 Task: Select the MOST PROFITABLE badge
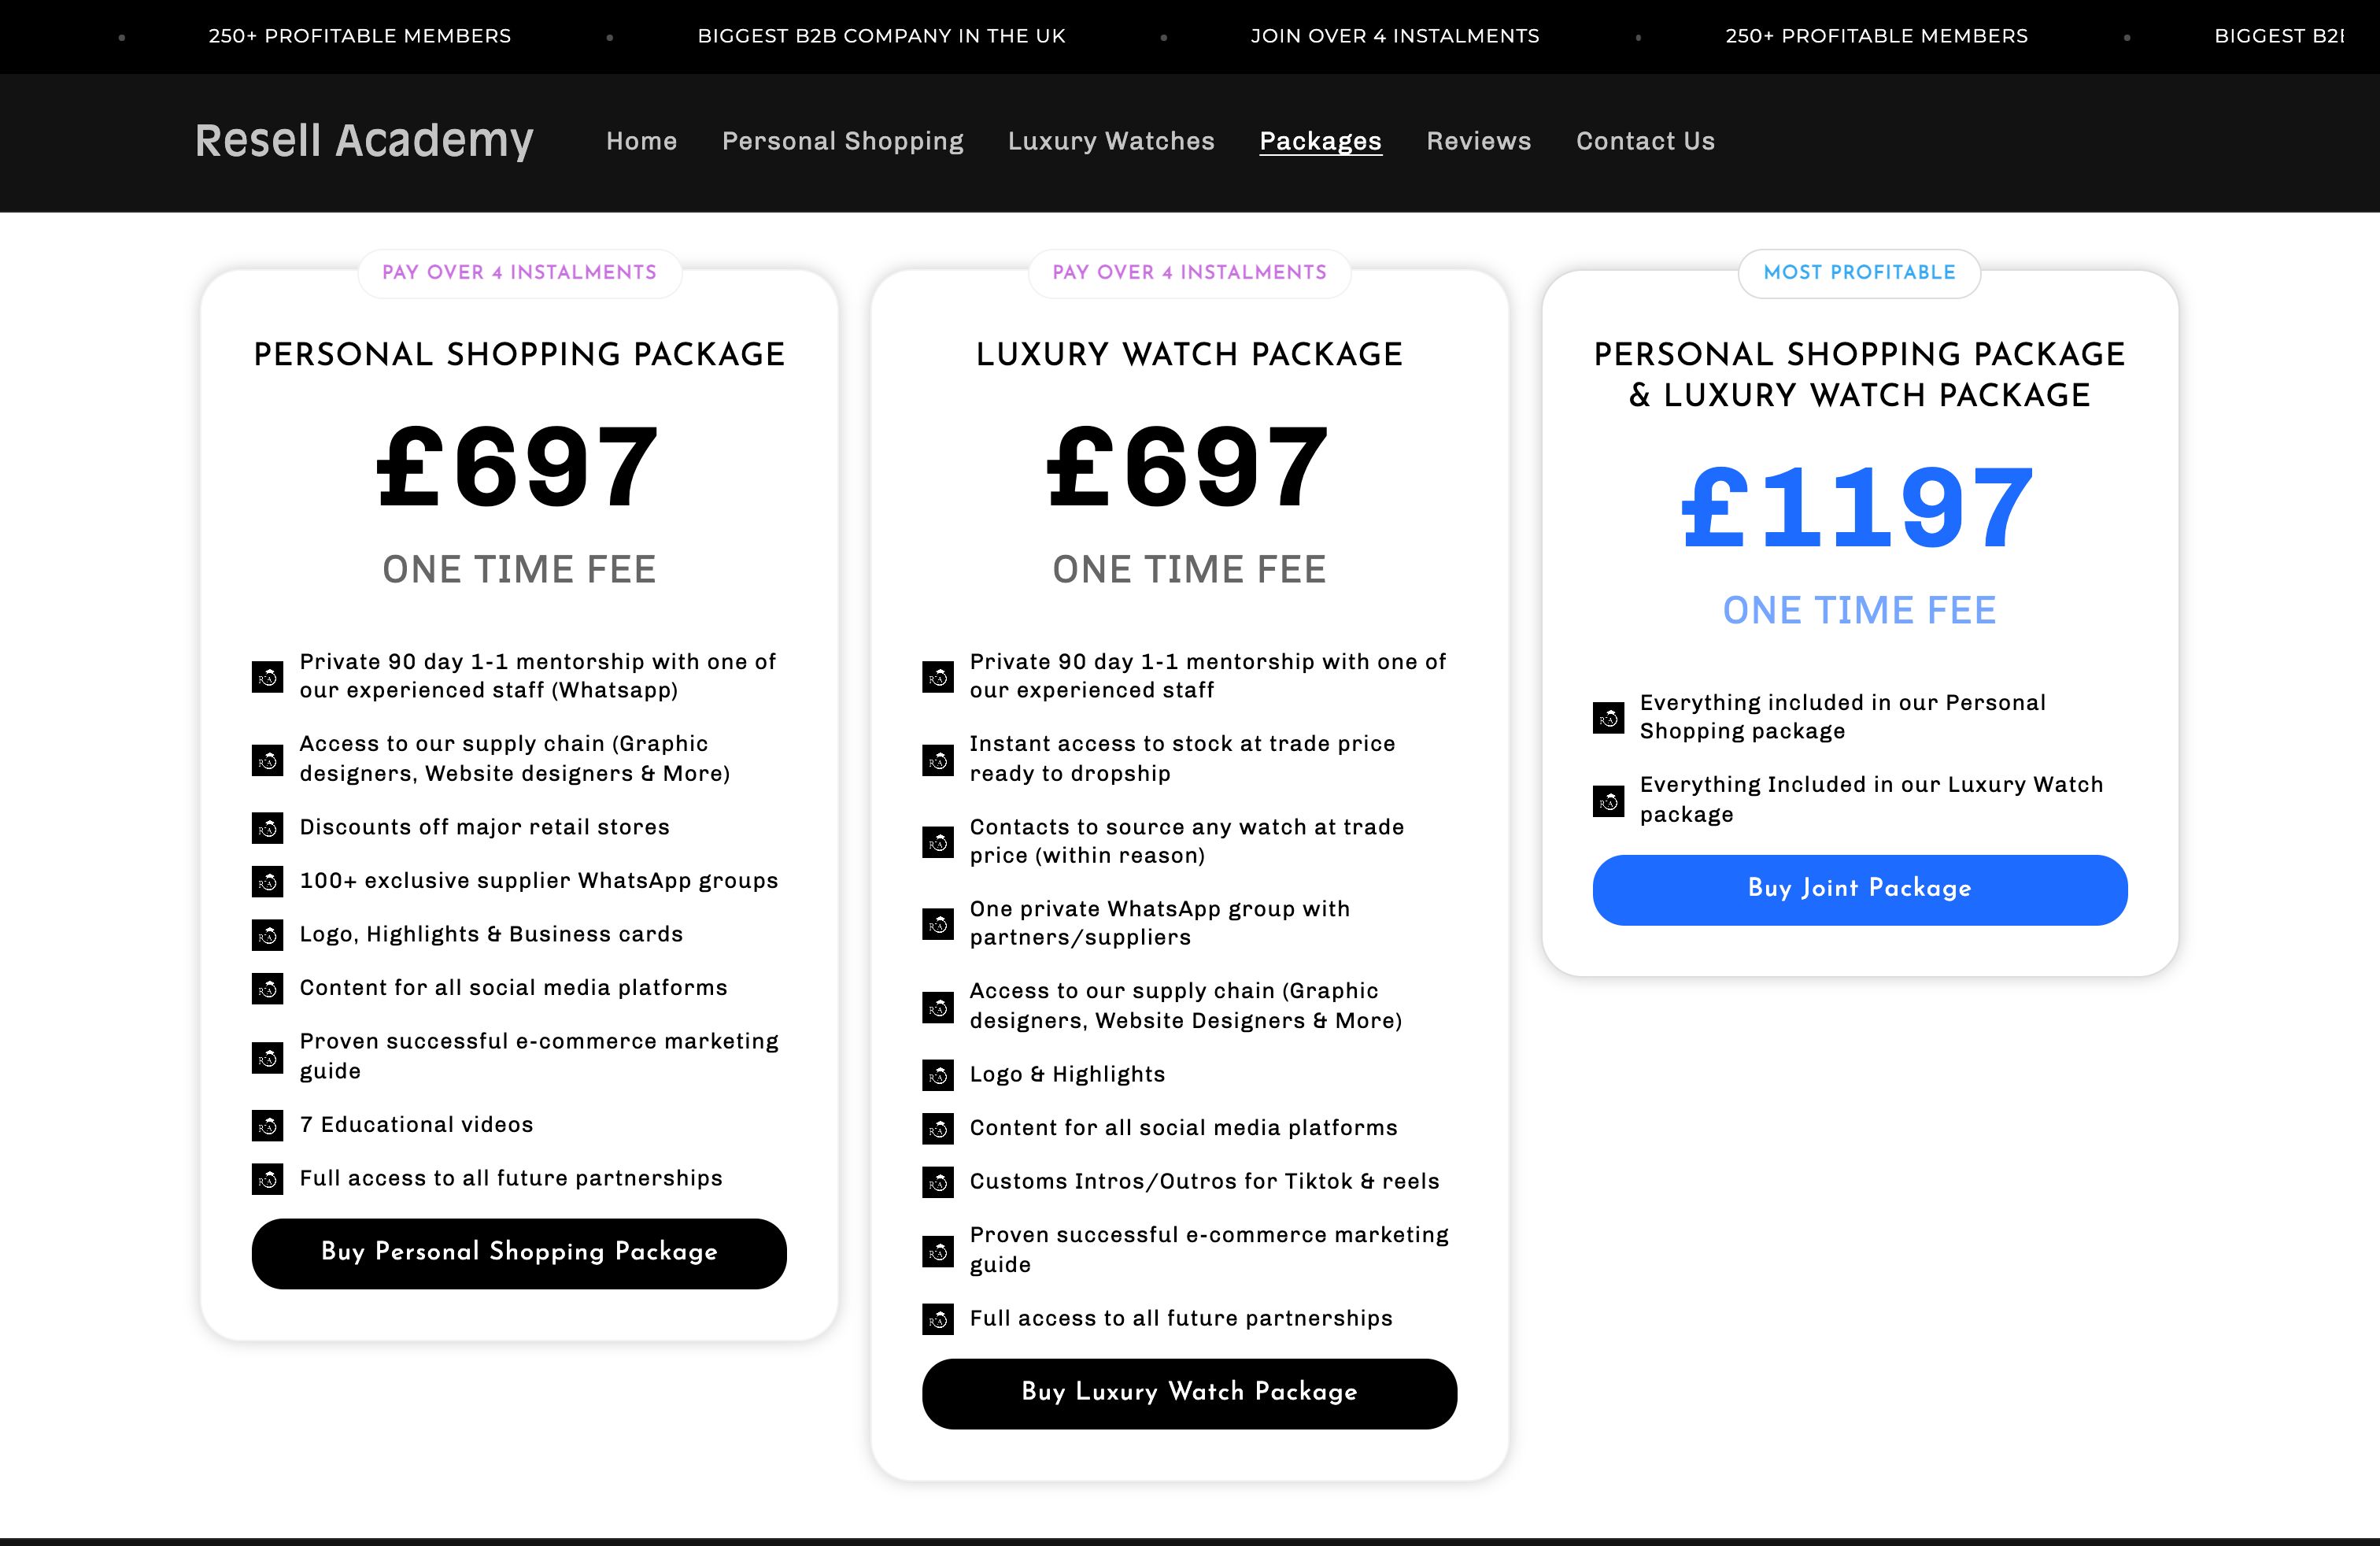tap(1859, 272)
